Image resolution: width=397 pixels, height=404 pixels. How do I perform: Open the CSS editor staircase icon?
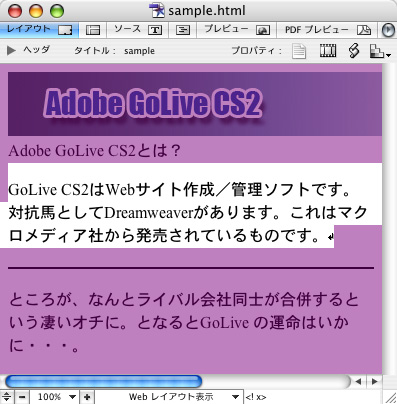[380, 51]
